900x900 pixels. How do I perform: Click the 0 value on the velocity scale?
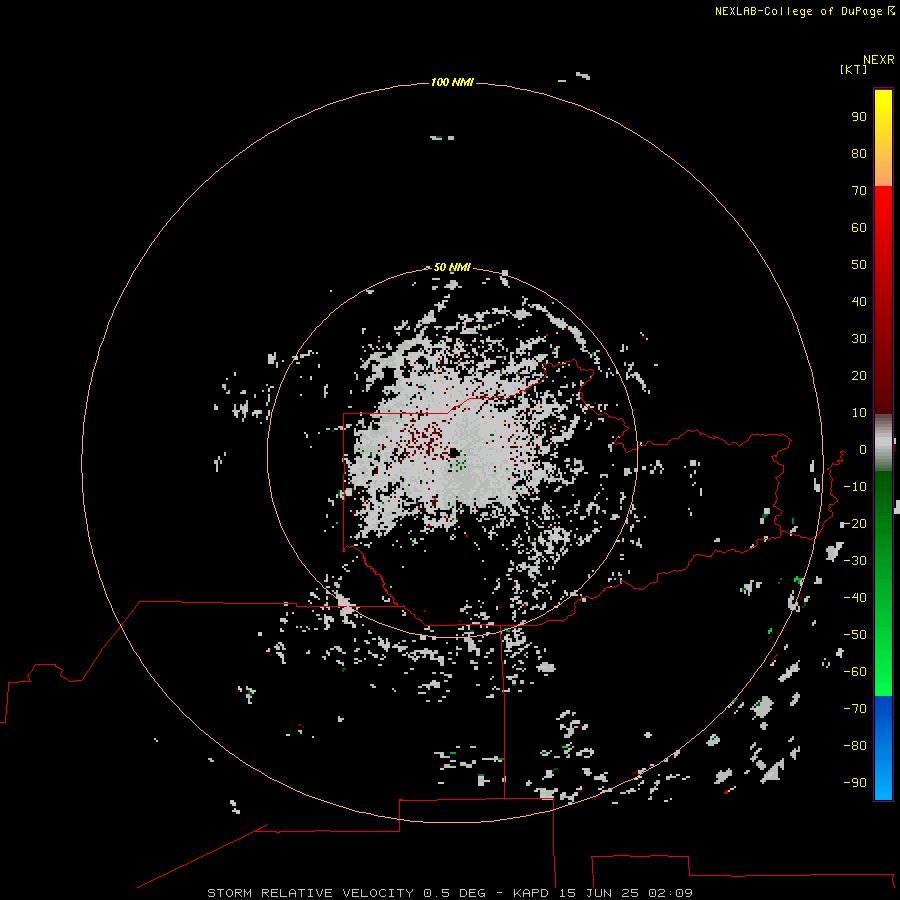click(863, 450)
